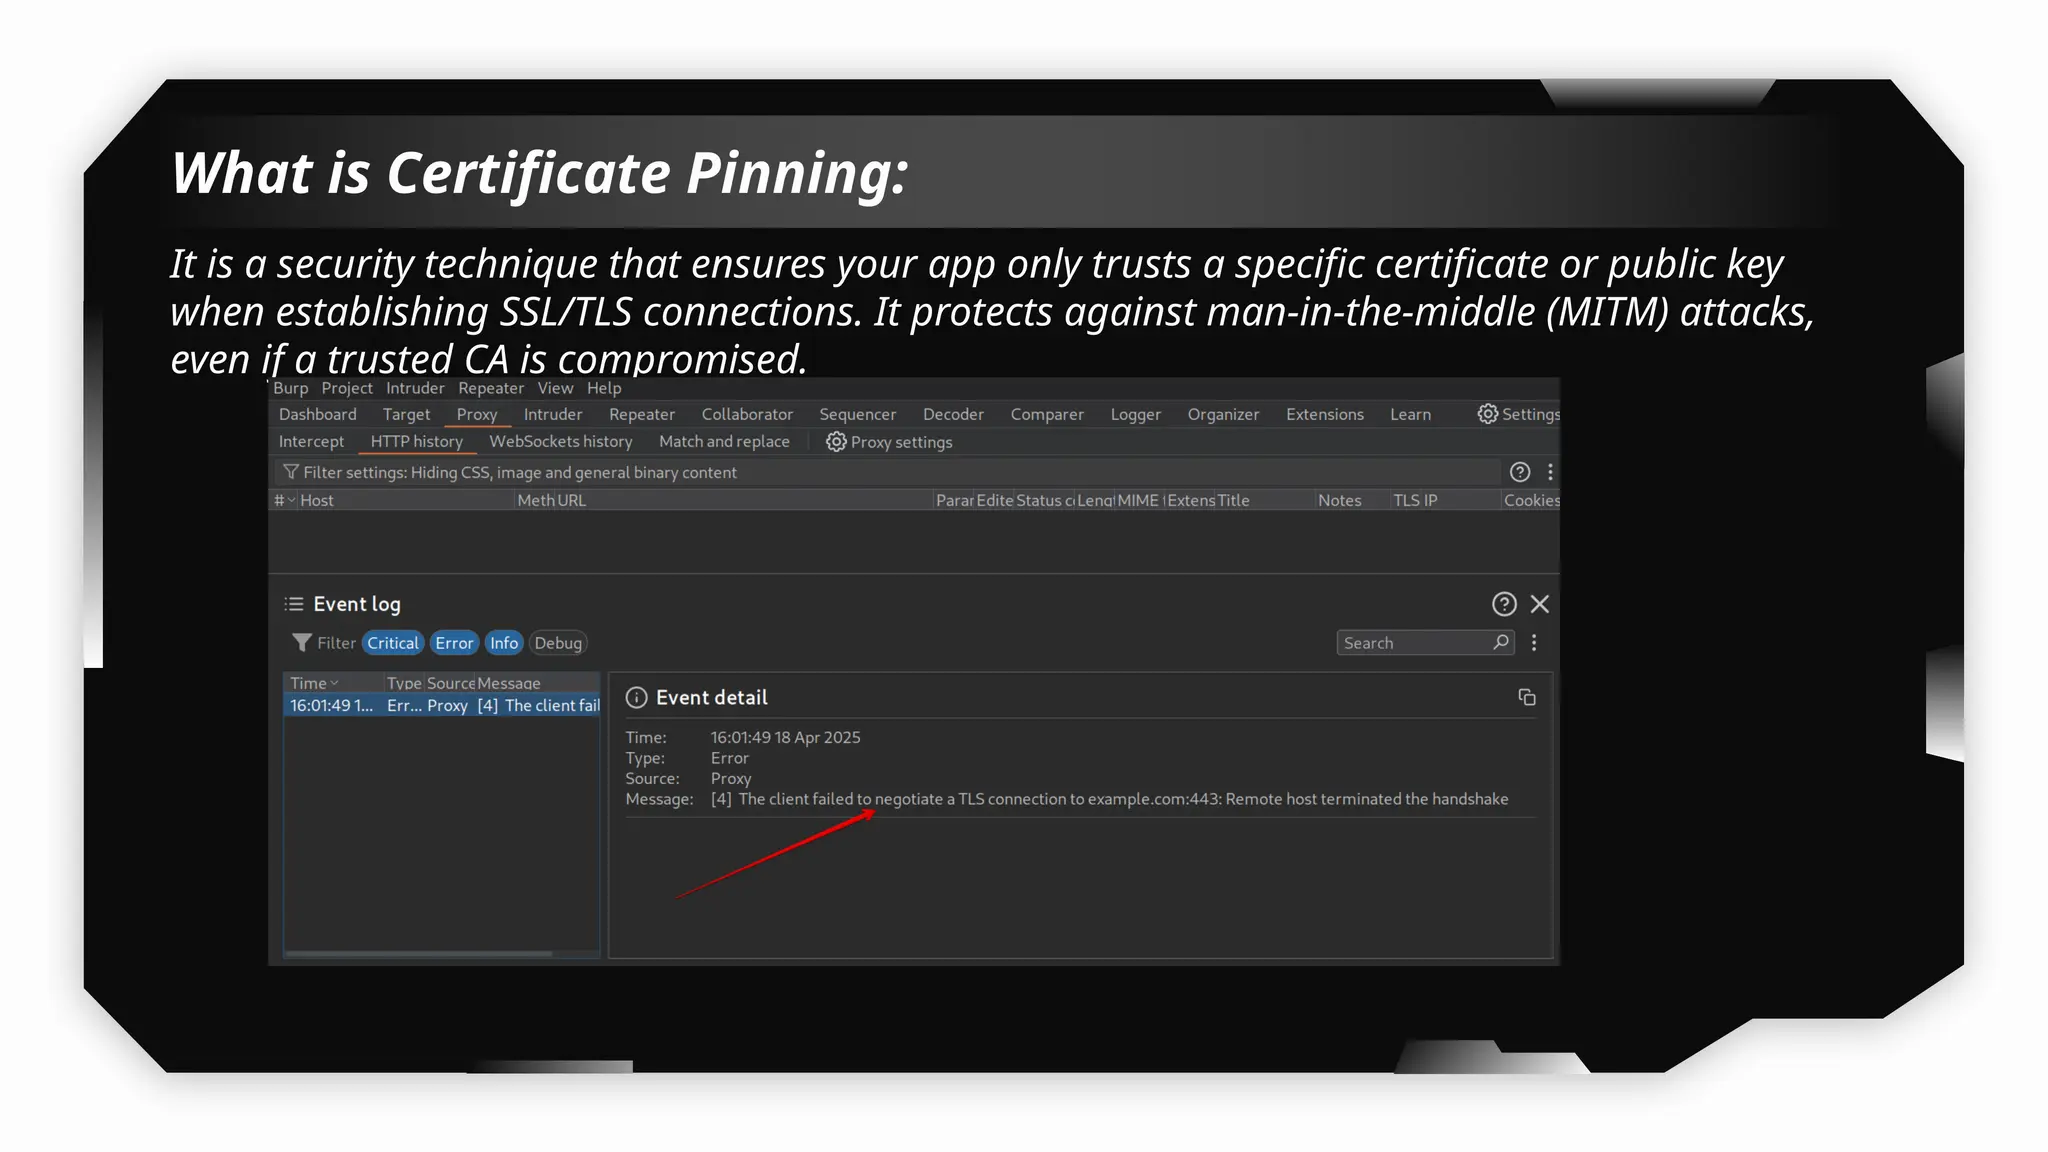Open the HTTP history help question icon
This screenshot has height=1152, width=2048.
tap(1520, 472)
